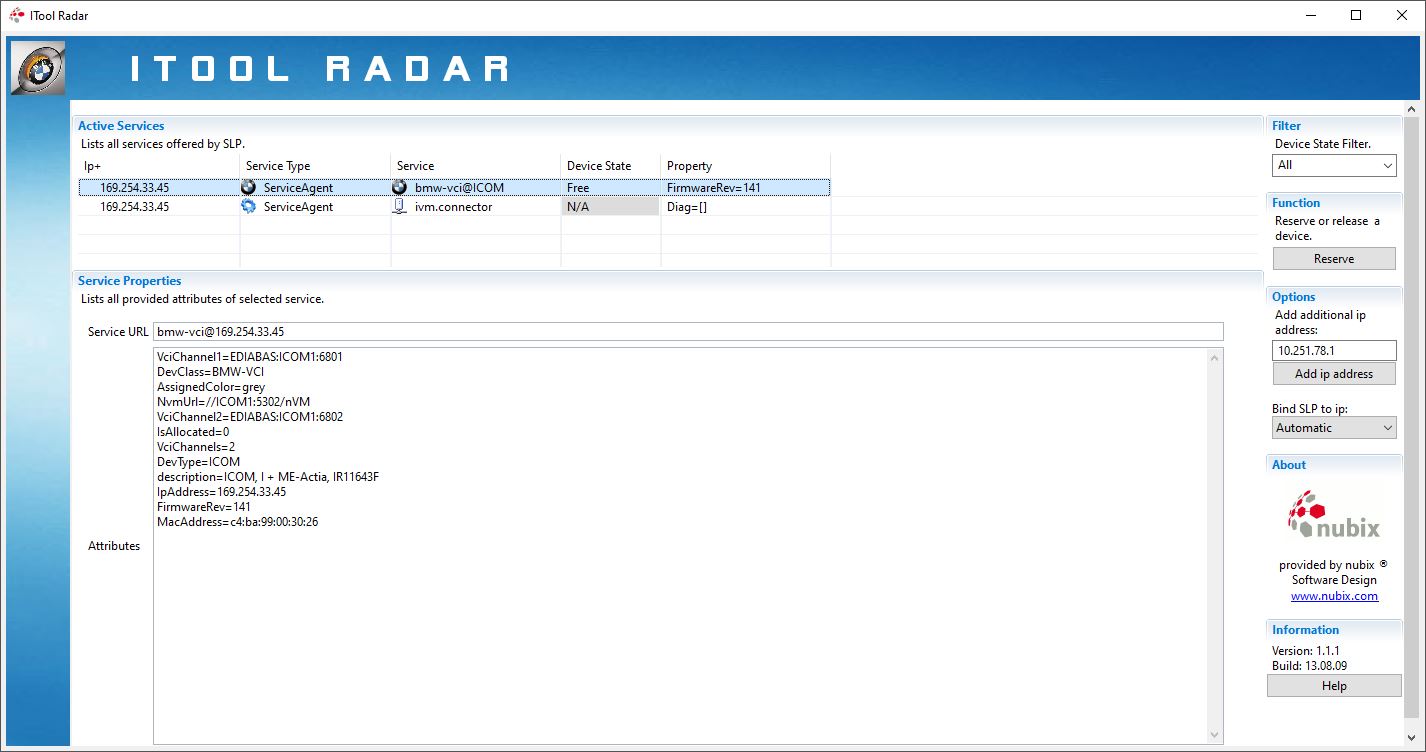Sort by the Device State column header
The image size is (1426, 752).
[610, 166]
